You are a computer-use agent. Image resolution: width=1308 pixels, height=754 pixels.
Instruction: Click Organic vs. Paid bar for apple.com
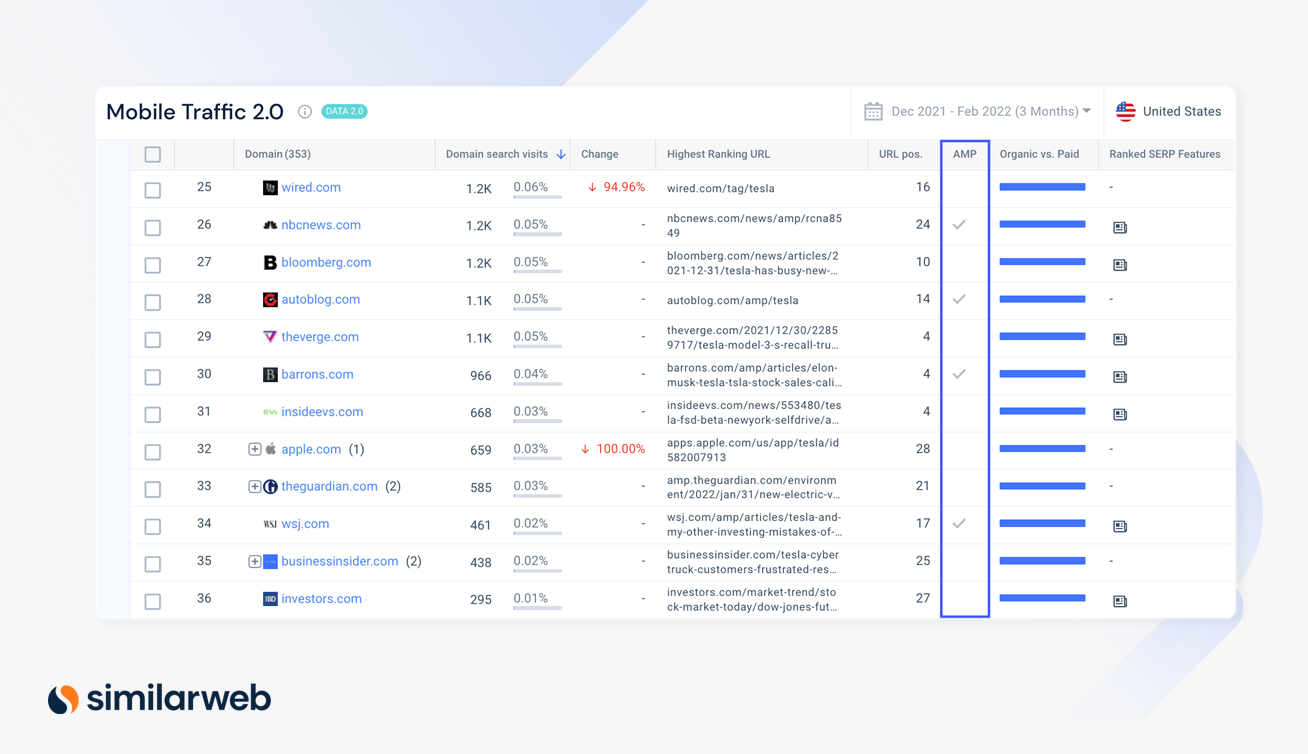pos(1042,449)
